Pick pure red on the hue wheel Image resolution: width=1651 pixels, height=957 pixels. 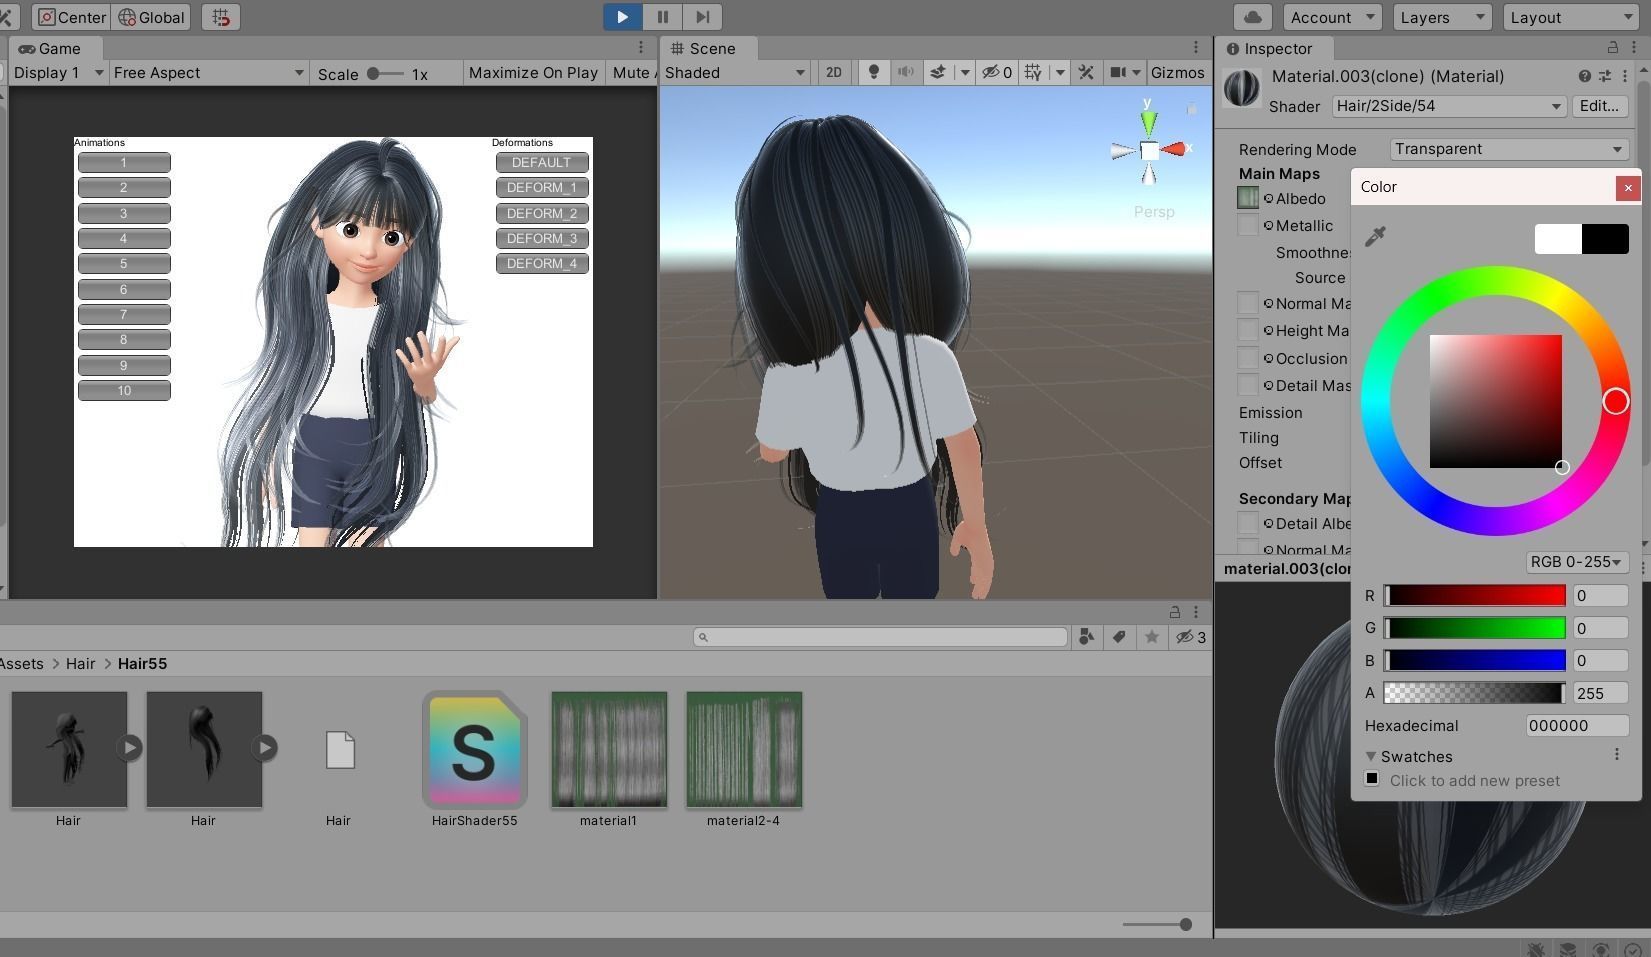pos(1617,400)
